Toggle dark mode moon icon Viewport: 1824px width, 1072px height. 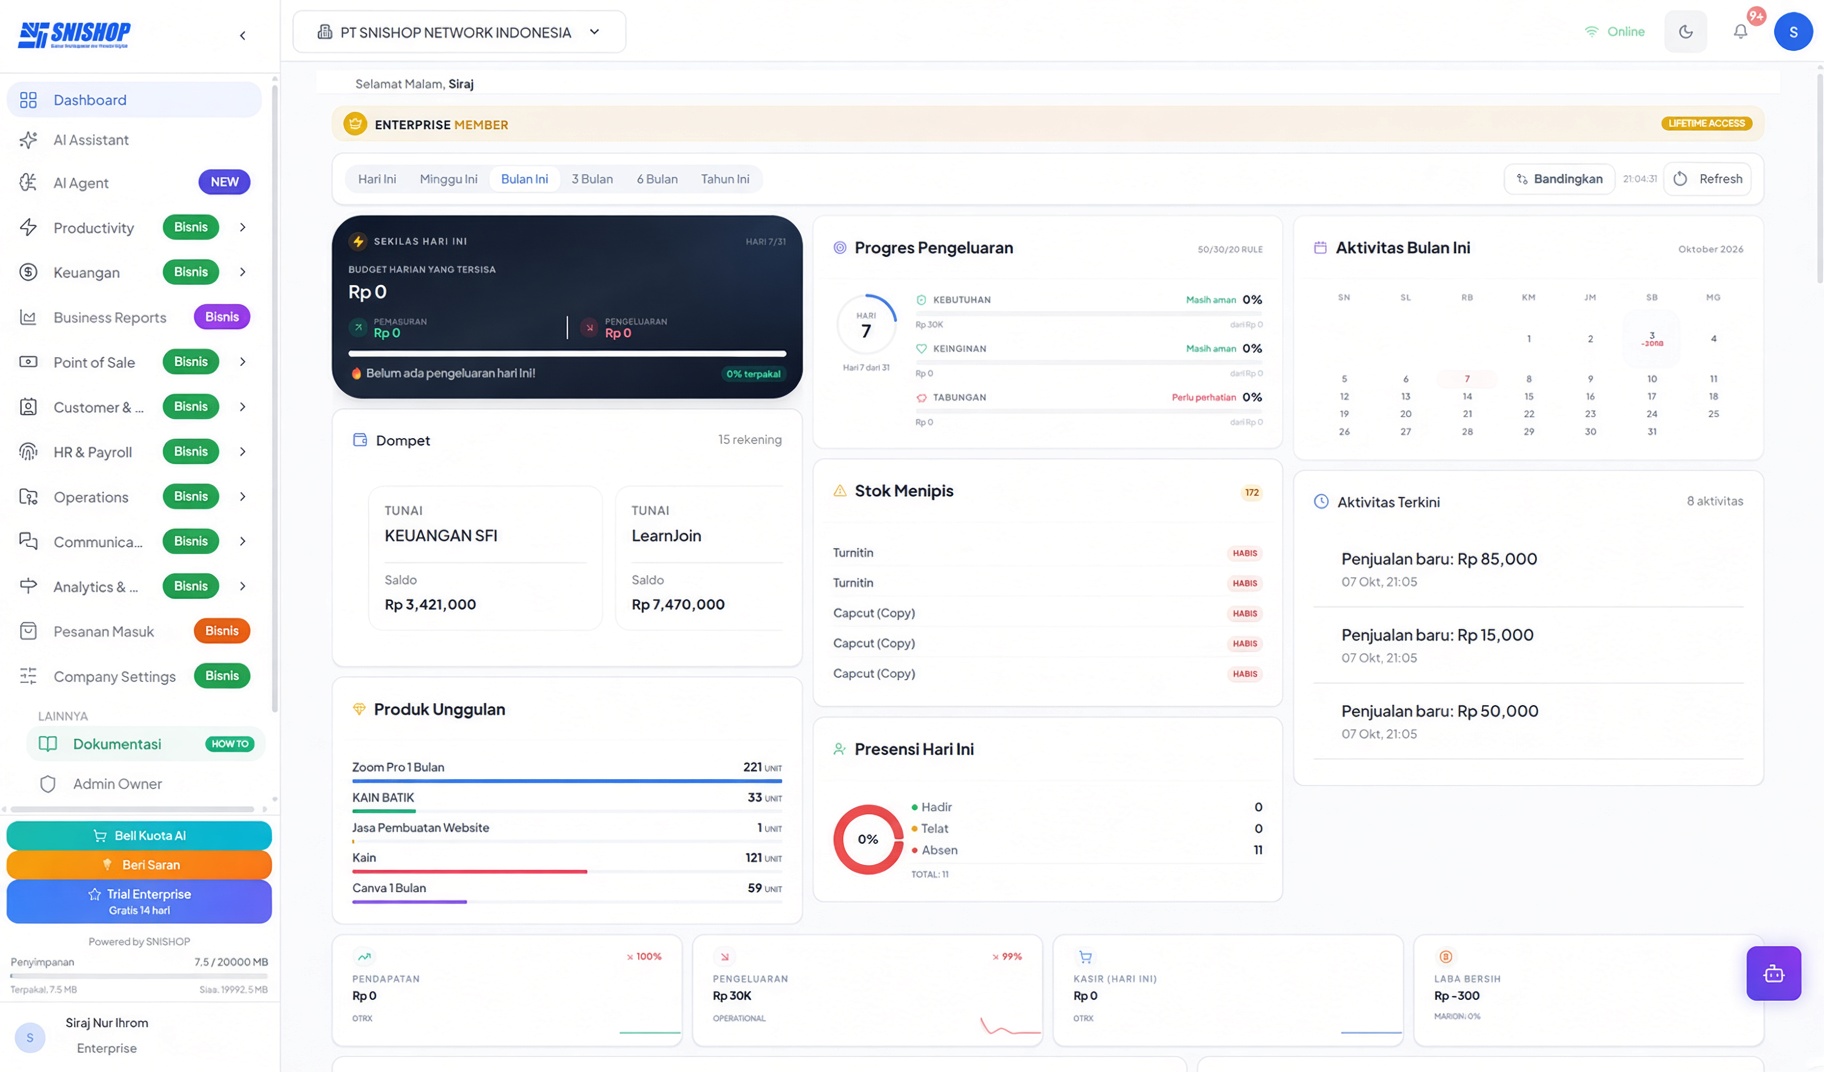click(1686, 32)
